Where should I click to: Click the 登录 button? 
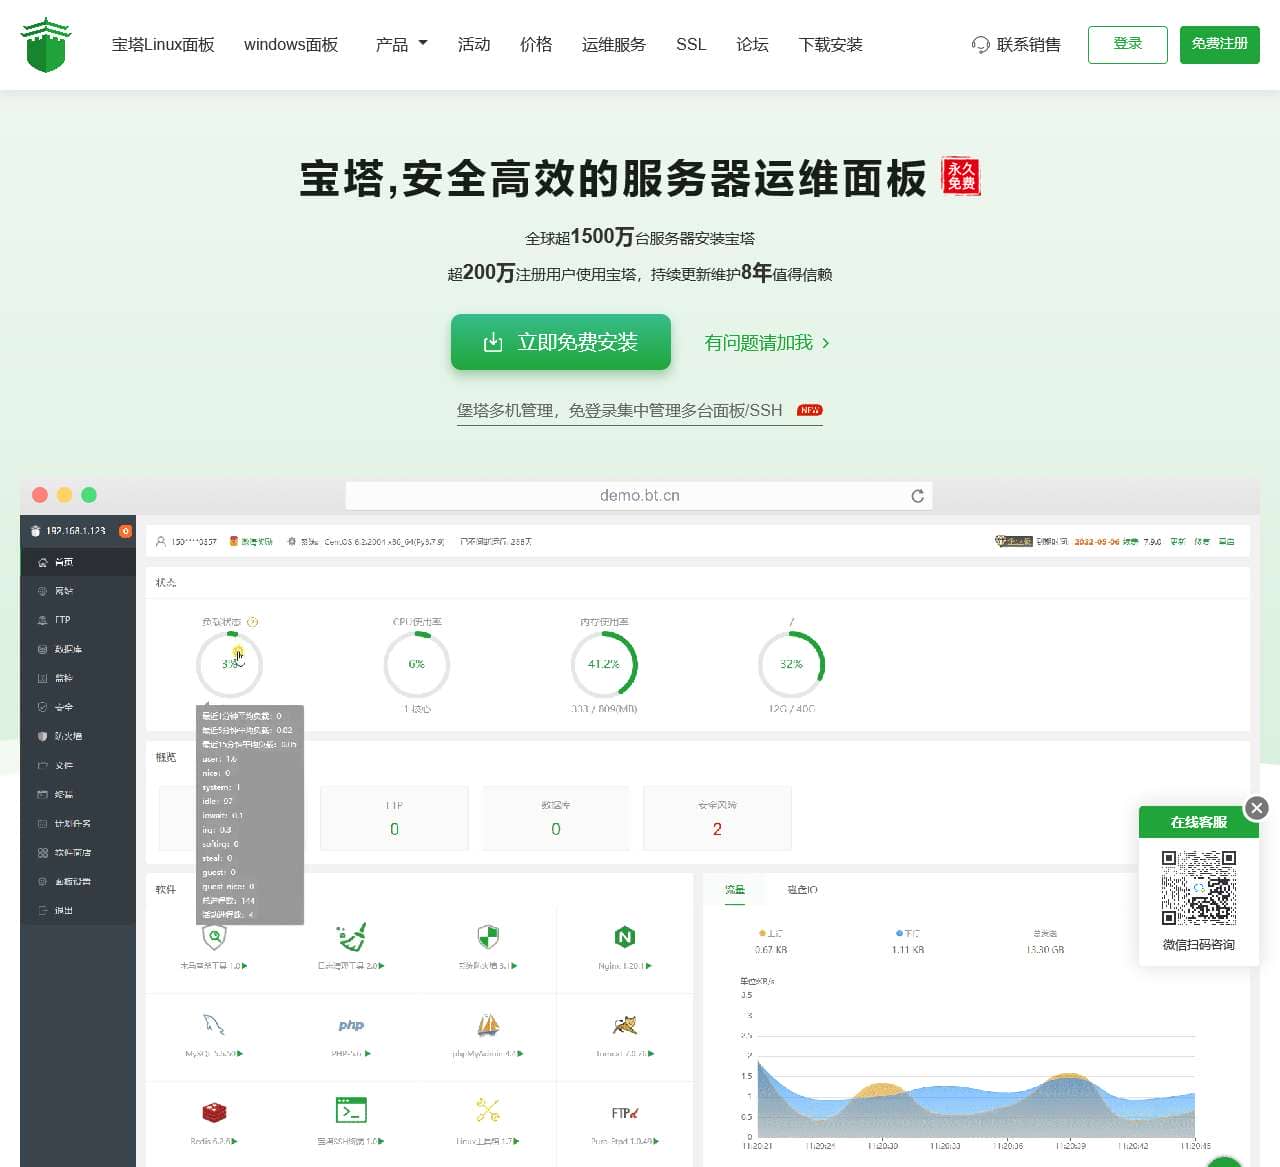click(x=1127, y=44)
